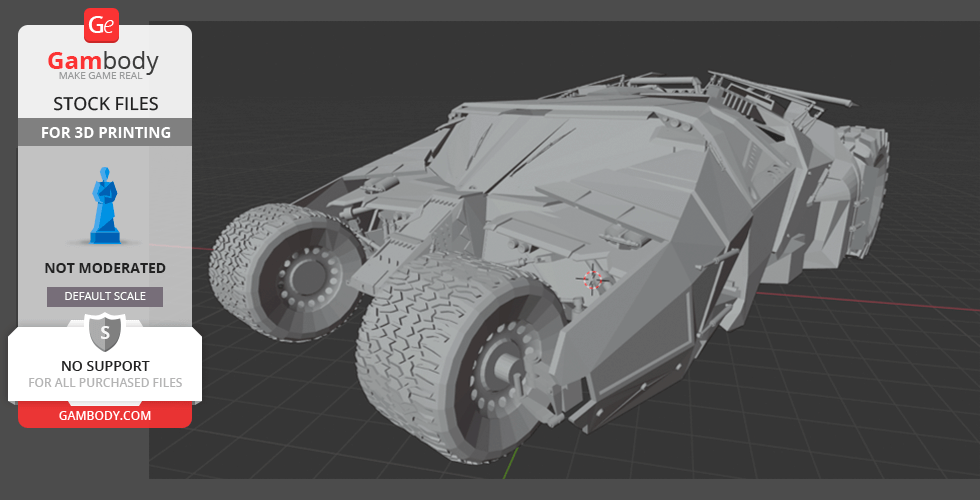
Task: Click the blue low-poly figure icon
Action: point(102,207)
